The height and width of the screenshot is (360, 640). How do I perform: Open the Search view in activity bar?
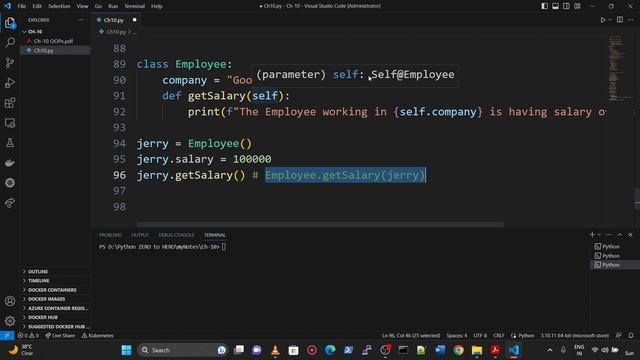[x=10, y=42]
